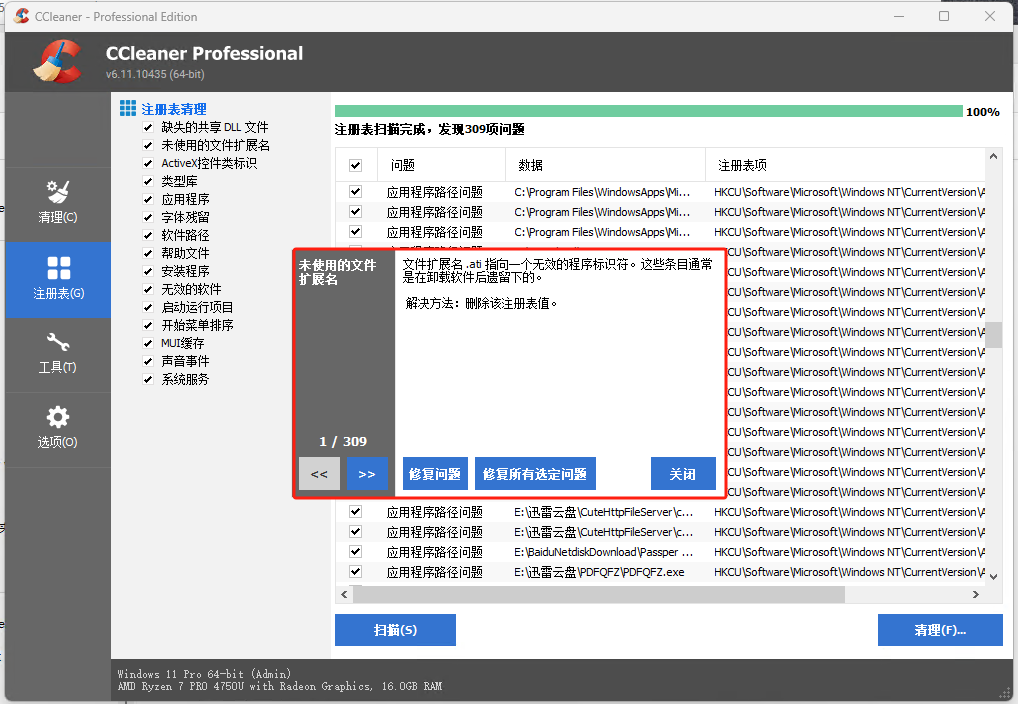This screenshot has width=1018, height=704.
Task: Click the horizontal scrollbar thumb
Action: point(599,594)
